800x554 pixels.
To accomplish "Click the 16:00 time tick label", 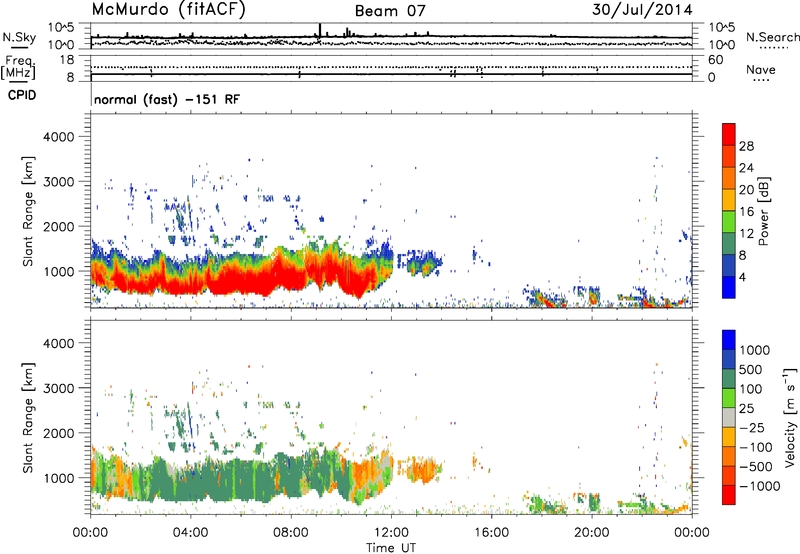I will click(x=491, y=533).
